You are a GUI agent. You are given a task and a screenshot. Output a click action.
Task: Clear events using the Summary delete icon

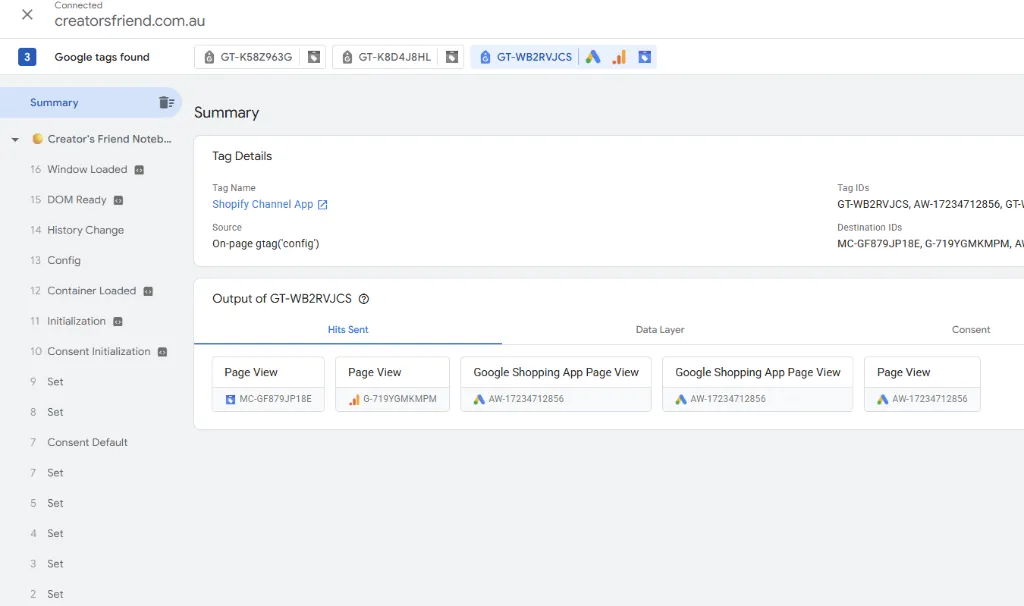167,103
